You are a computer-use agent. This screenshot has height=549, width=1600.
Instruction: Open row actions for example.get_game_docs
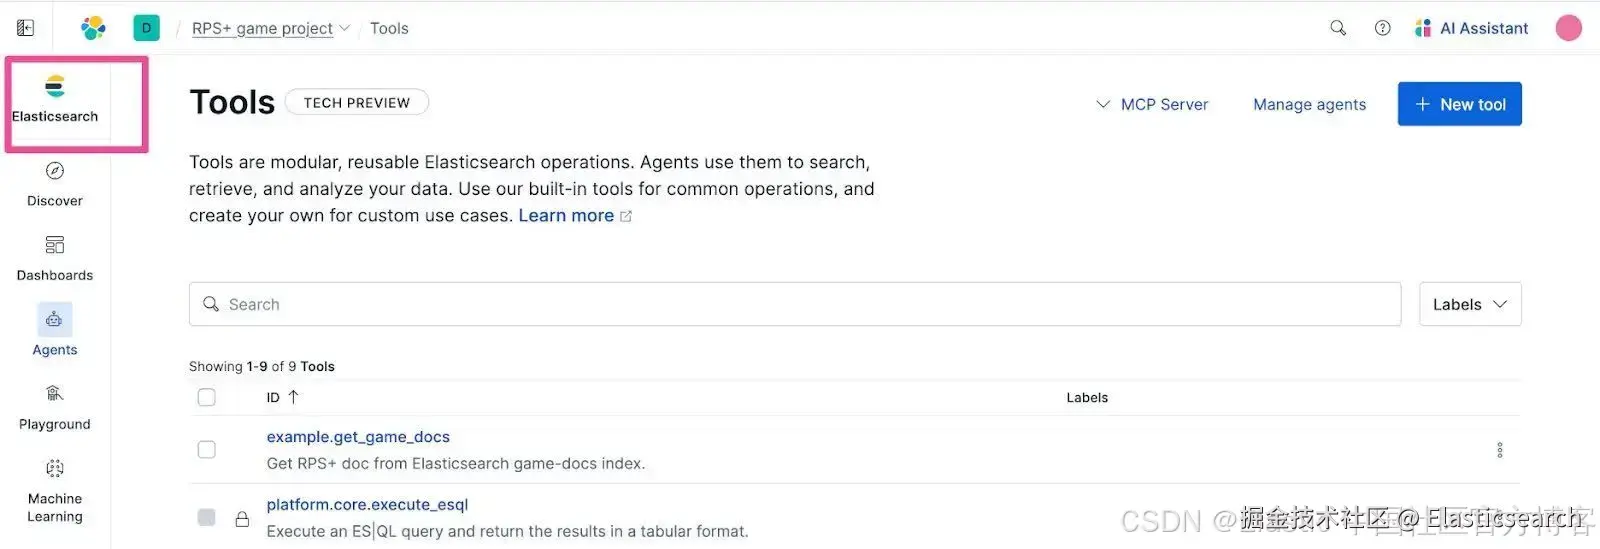click(1499, 450)
